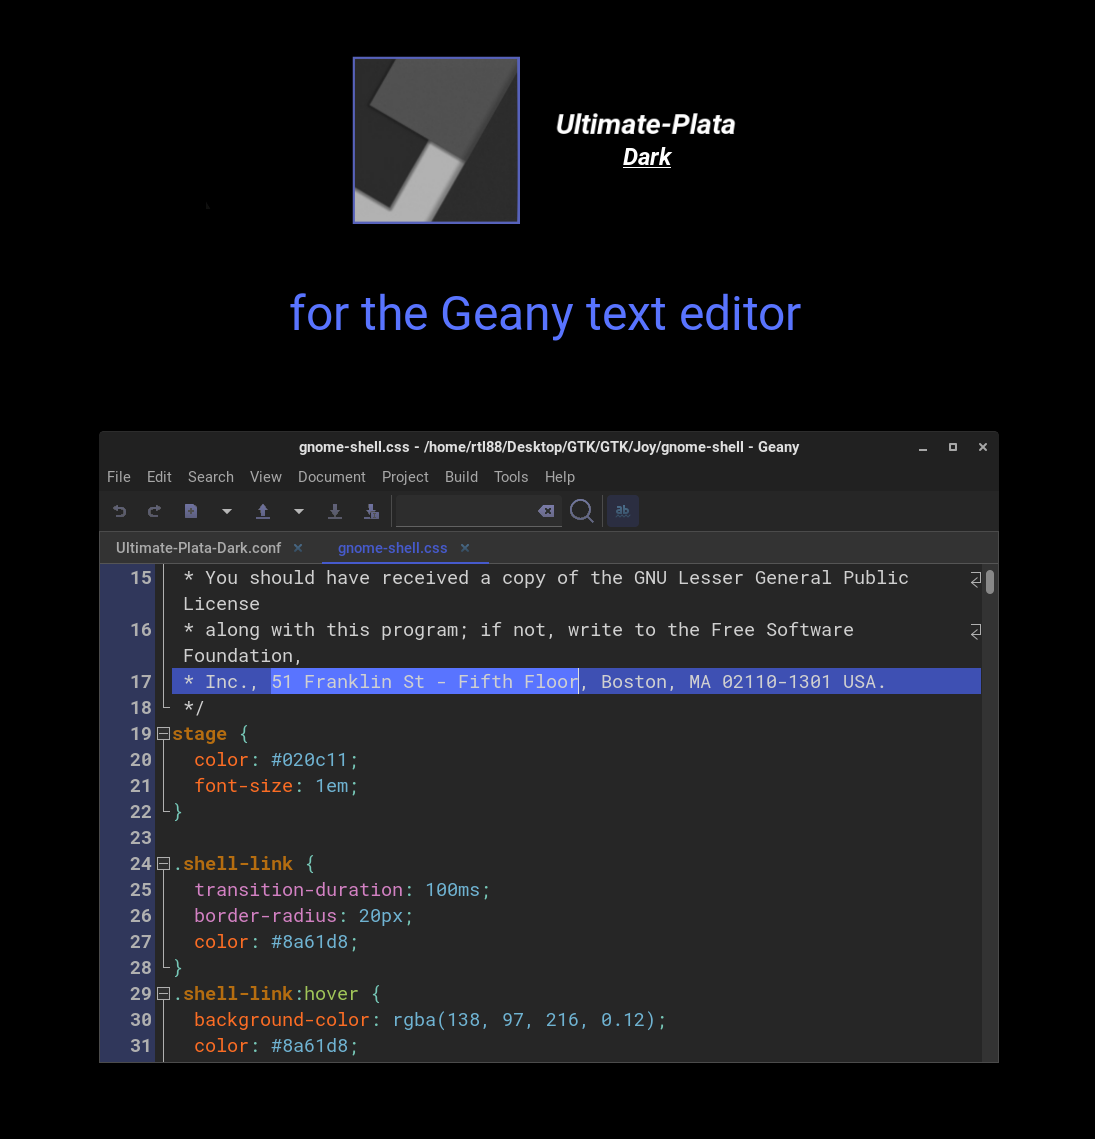The height and width of the screenshot is (1139, 1095).
Task: Maximize the Geany window
Action: pyautogui.click(x=953, y=447)
